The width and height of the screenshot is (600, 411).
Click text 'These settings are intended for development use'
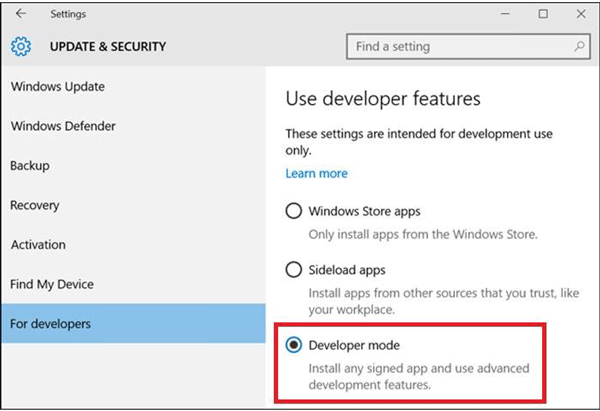419,134
